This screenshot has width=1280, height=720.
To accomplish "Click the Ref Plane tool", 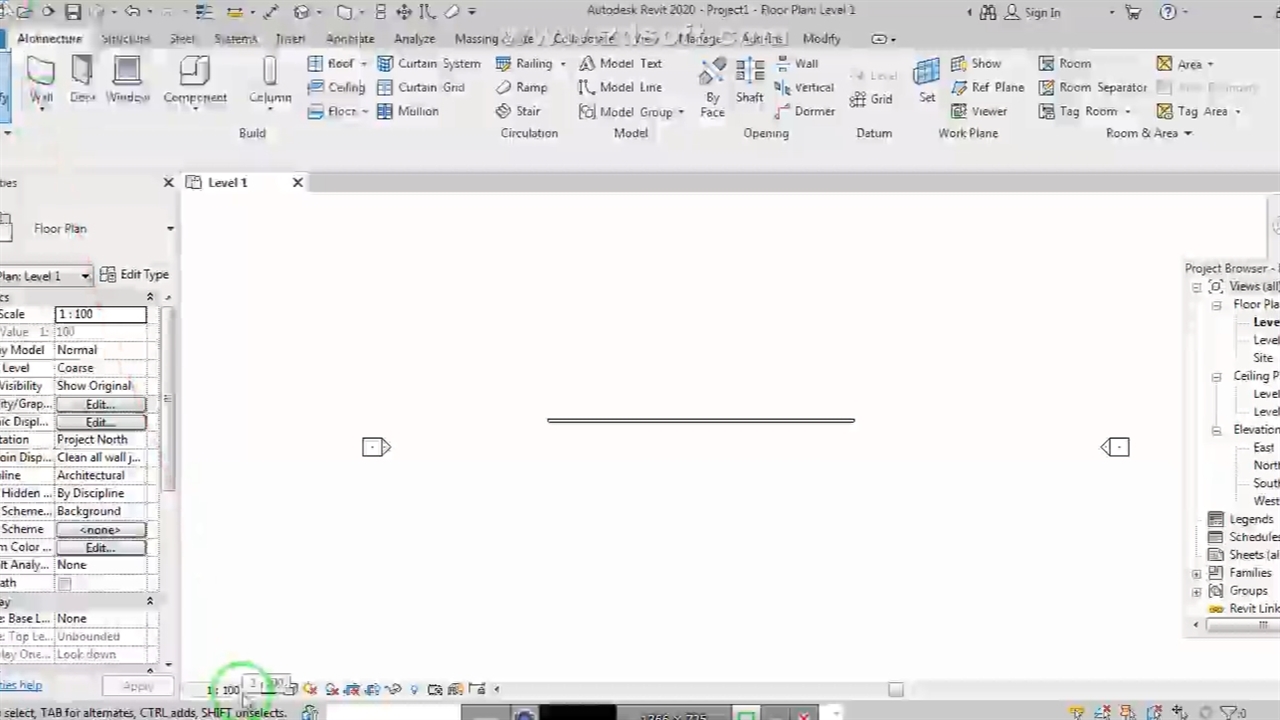I will [x=987, y=87].
